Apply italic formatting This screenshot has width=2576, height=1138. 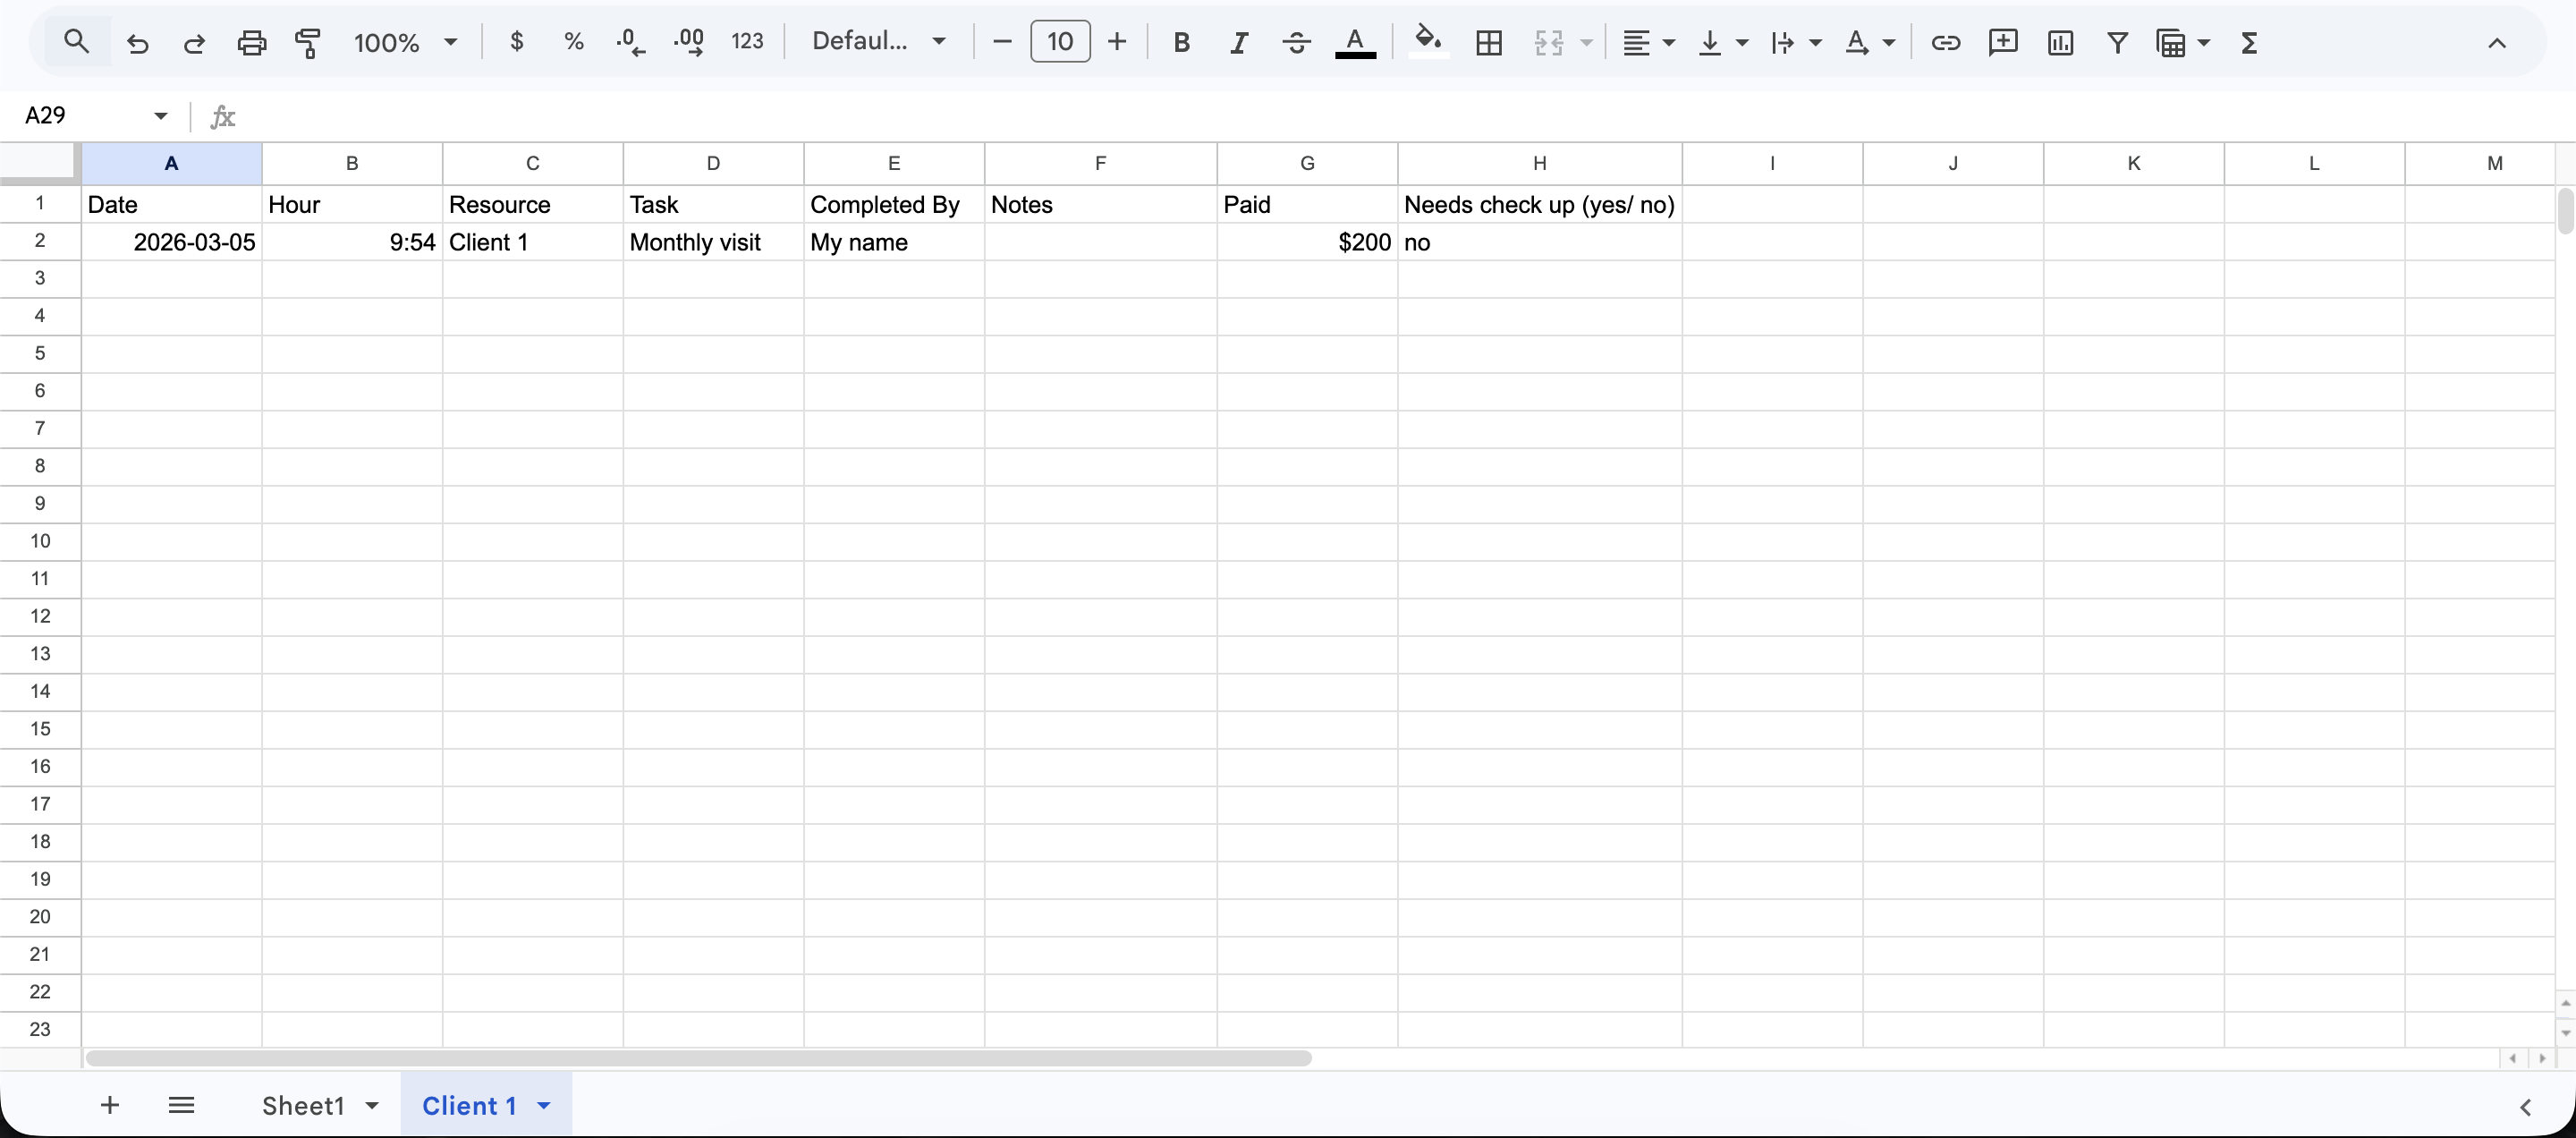[1239, 42]
